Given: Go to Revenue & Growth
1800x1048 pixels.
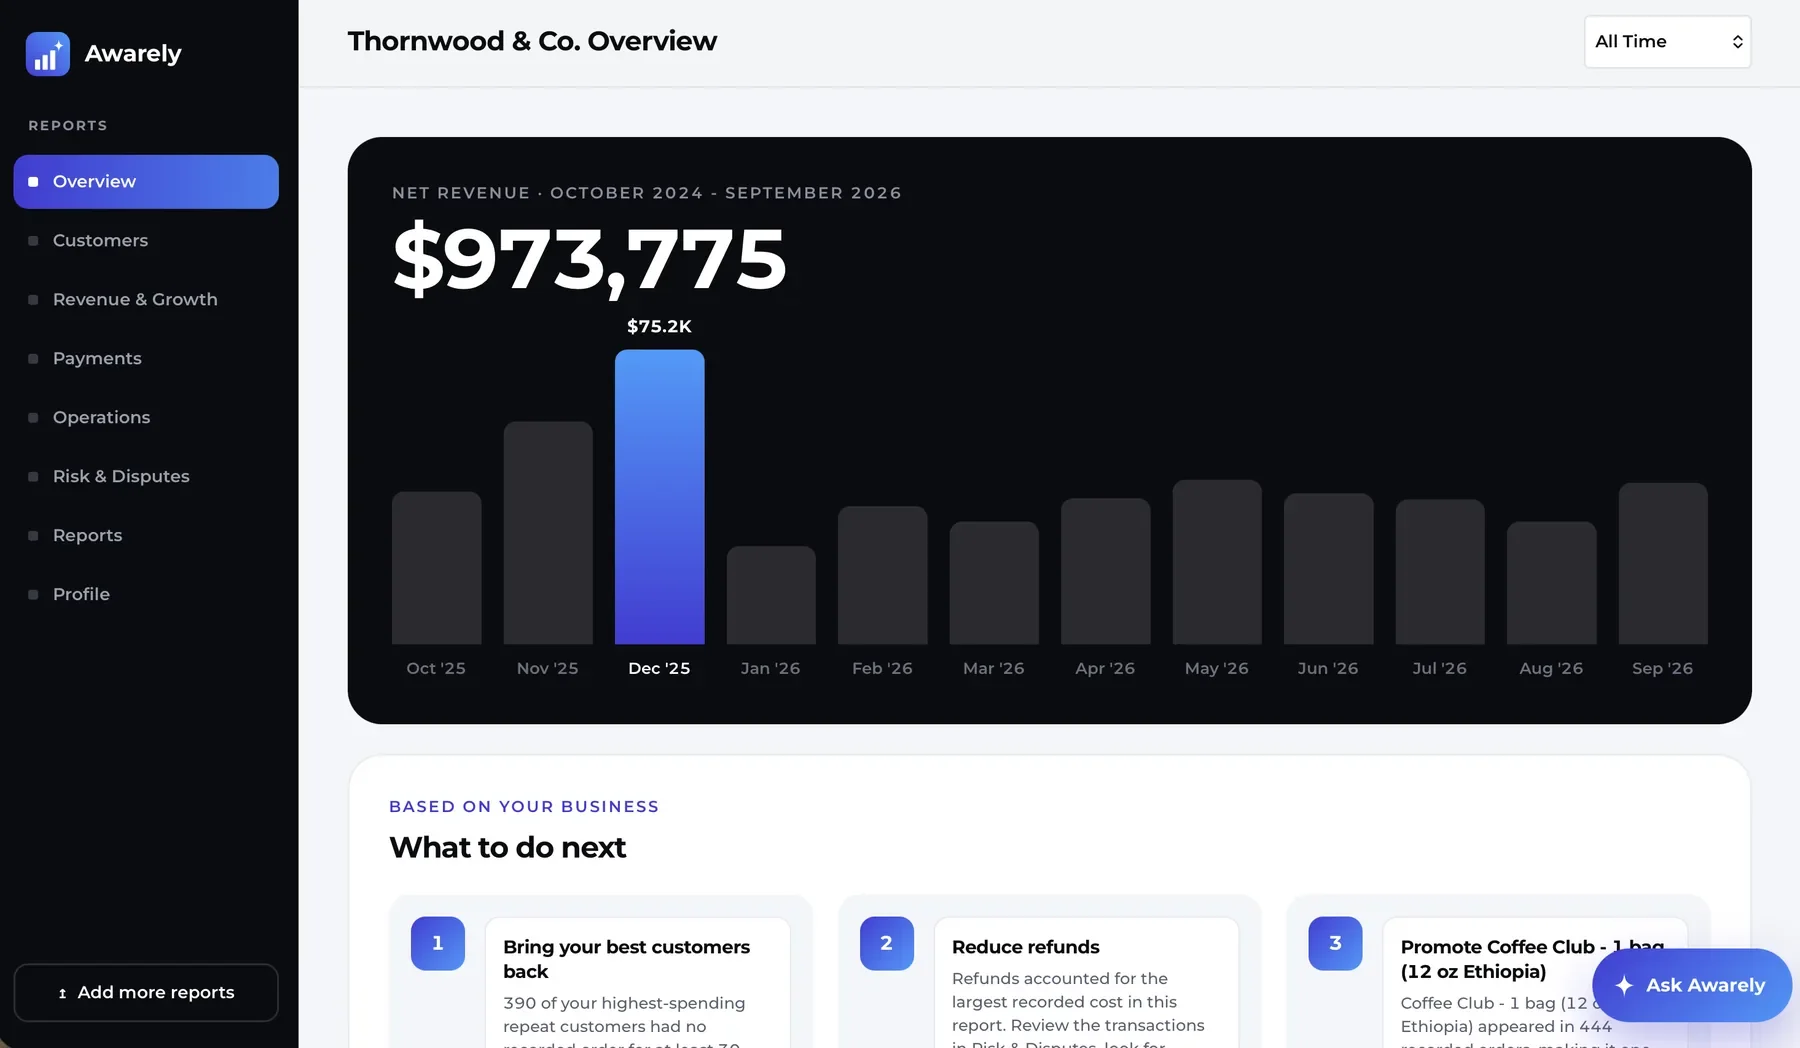Looking at the screenshot, I should [146, 300].
